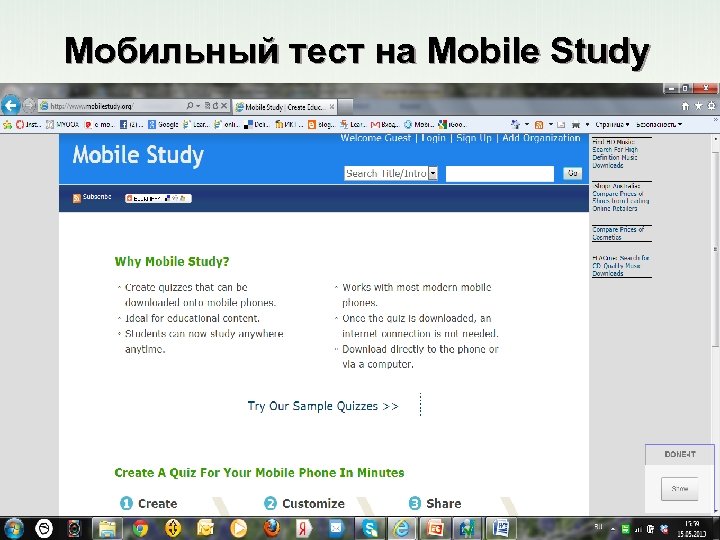The width and height of the screenshot is (720, 540).
Task: Click the Login link
Action: click(433, 138)
